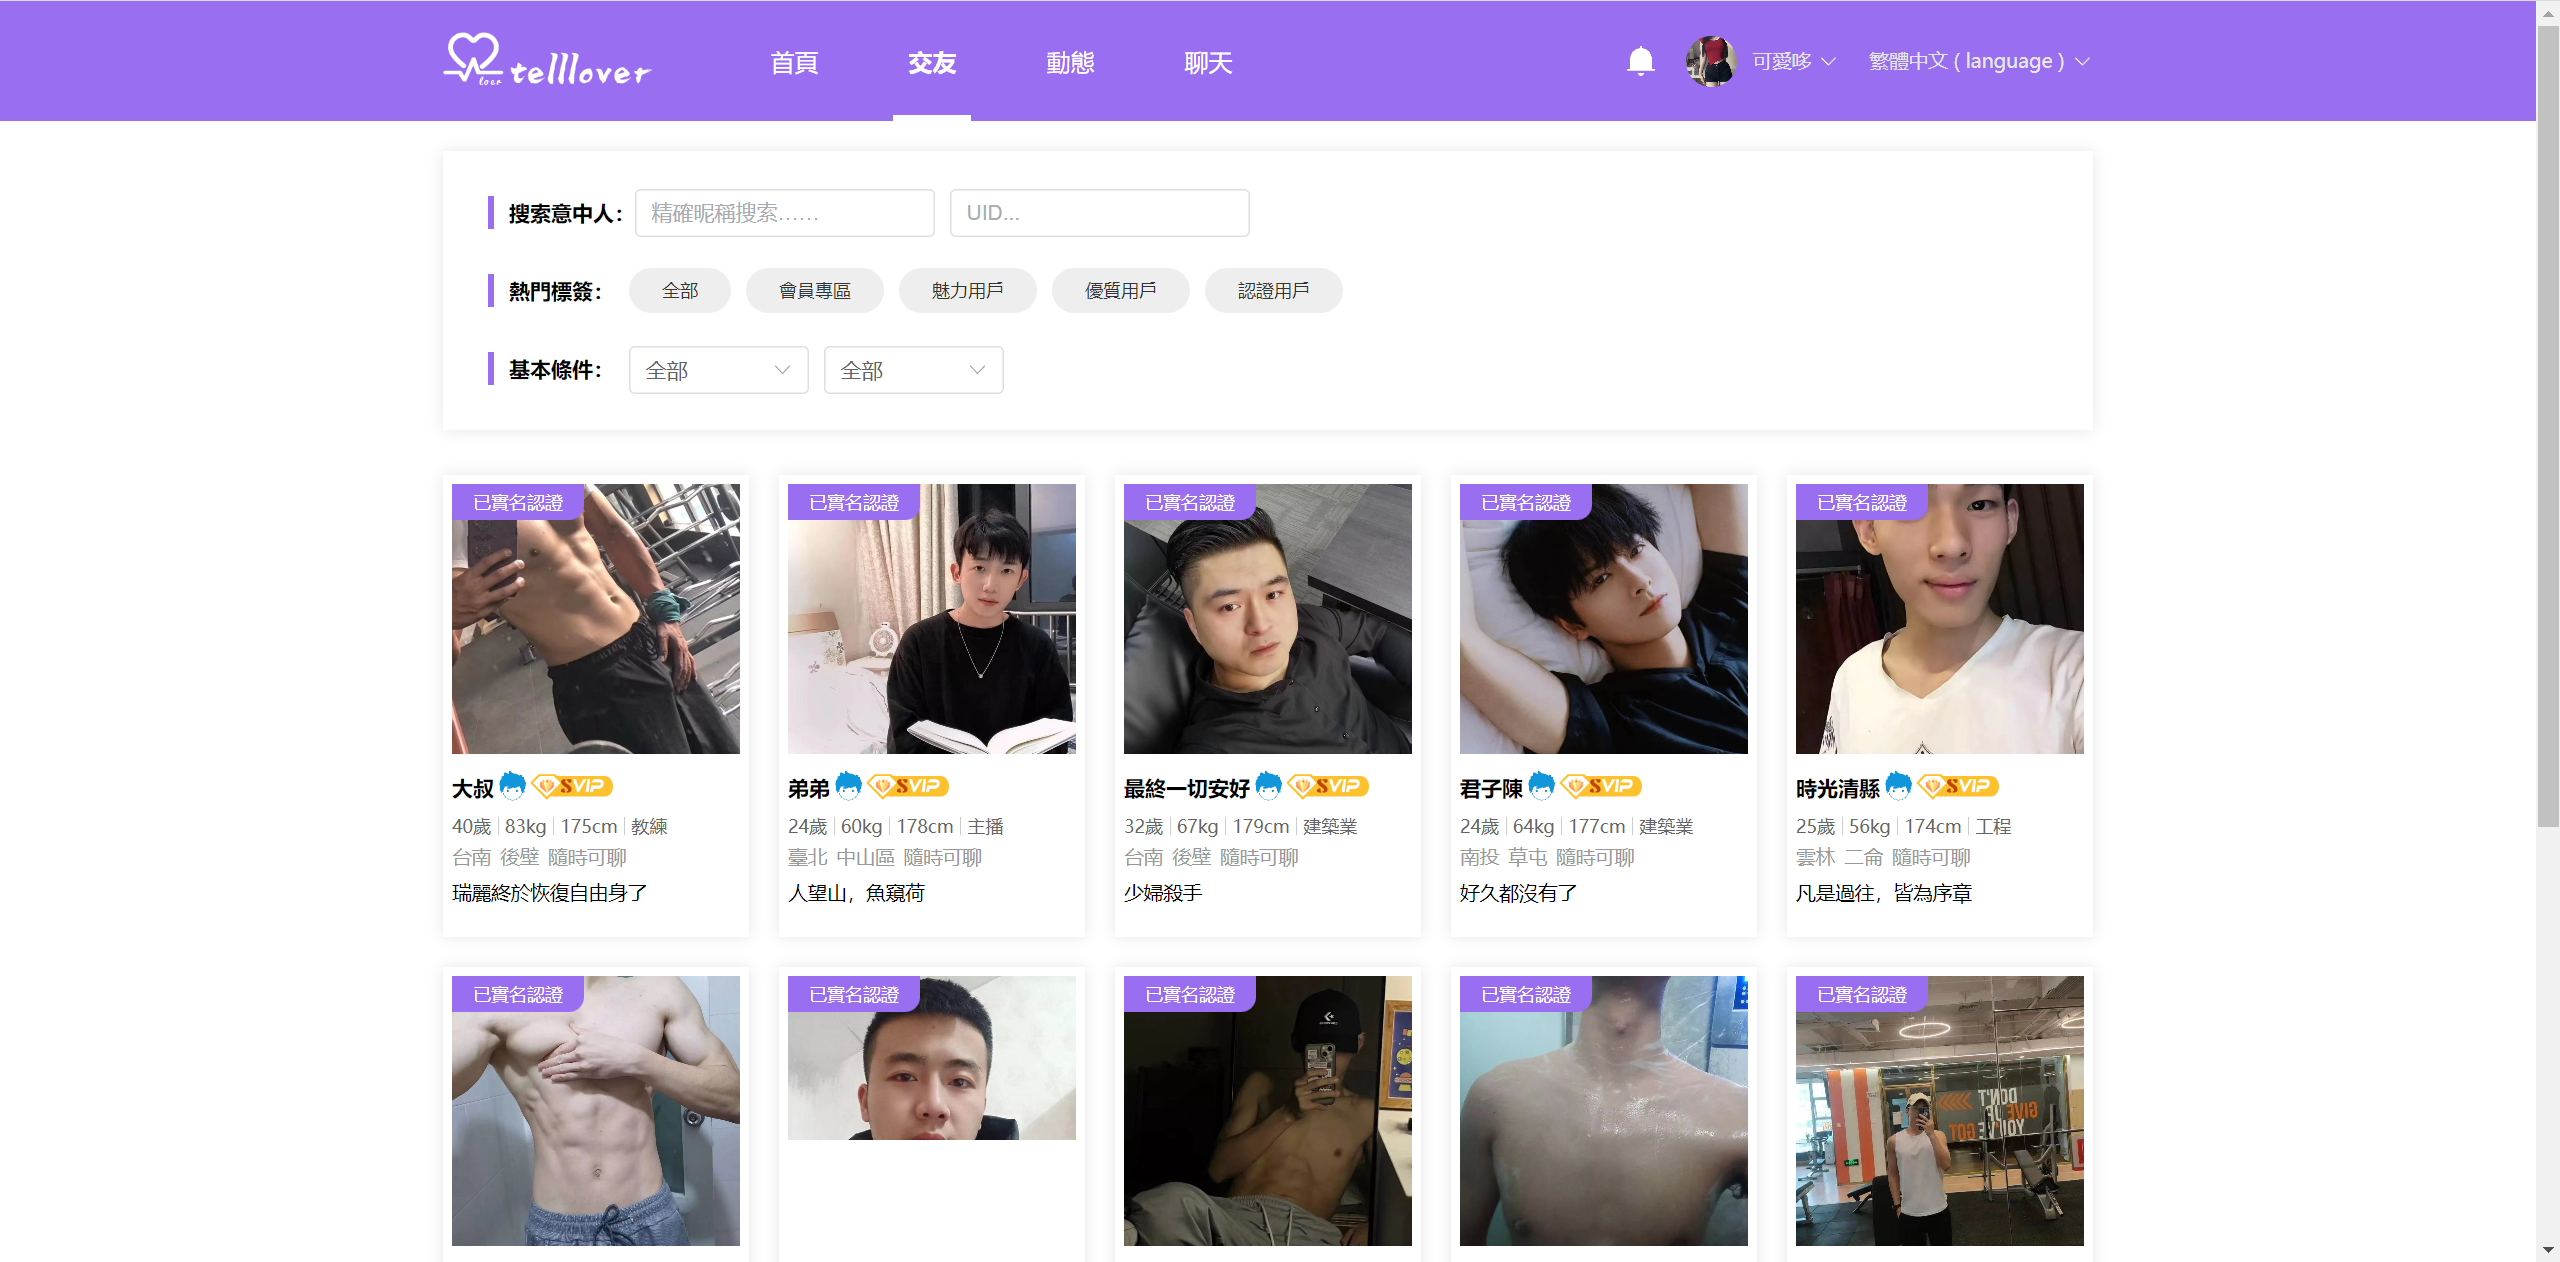Click the notification bell icon
Screen dimensions: 2560x1262
coord(1640,61)
